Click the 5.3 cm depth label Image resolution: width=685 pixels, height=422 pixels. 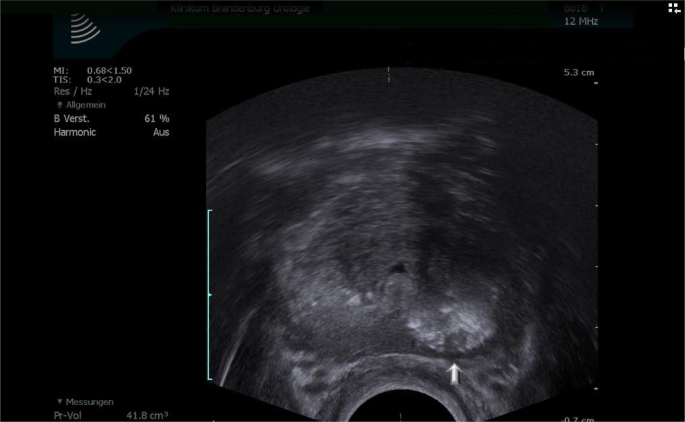(x=579, y=73)
